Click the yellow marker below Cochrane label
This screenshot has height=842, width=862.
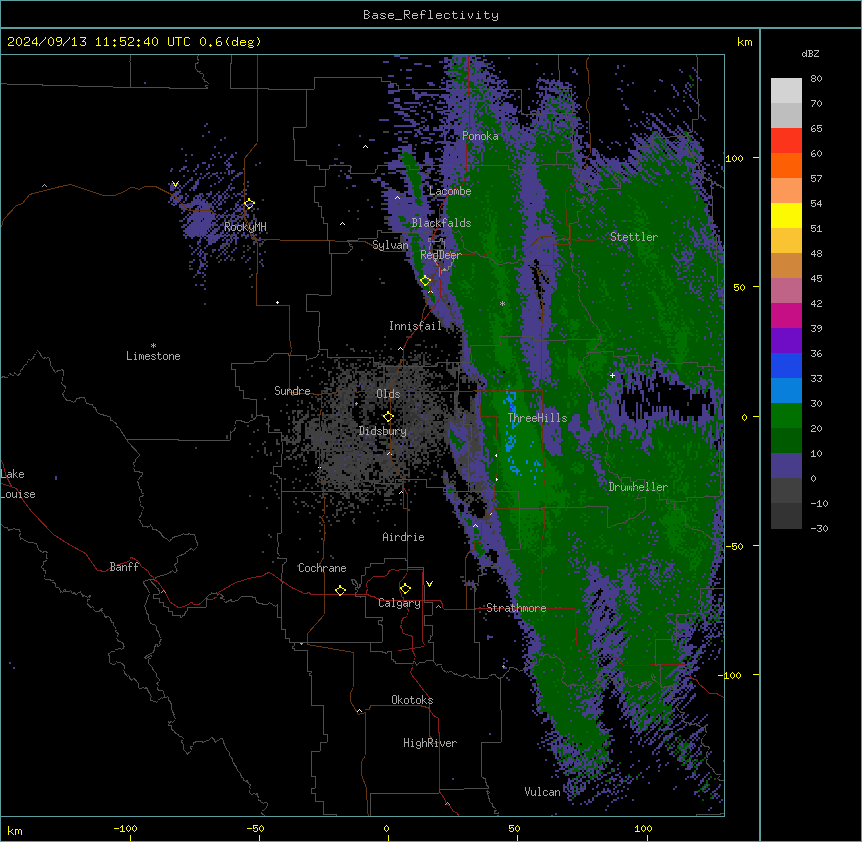point(340,590)
